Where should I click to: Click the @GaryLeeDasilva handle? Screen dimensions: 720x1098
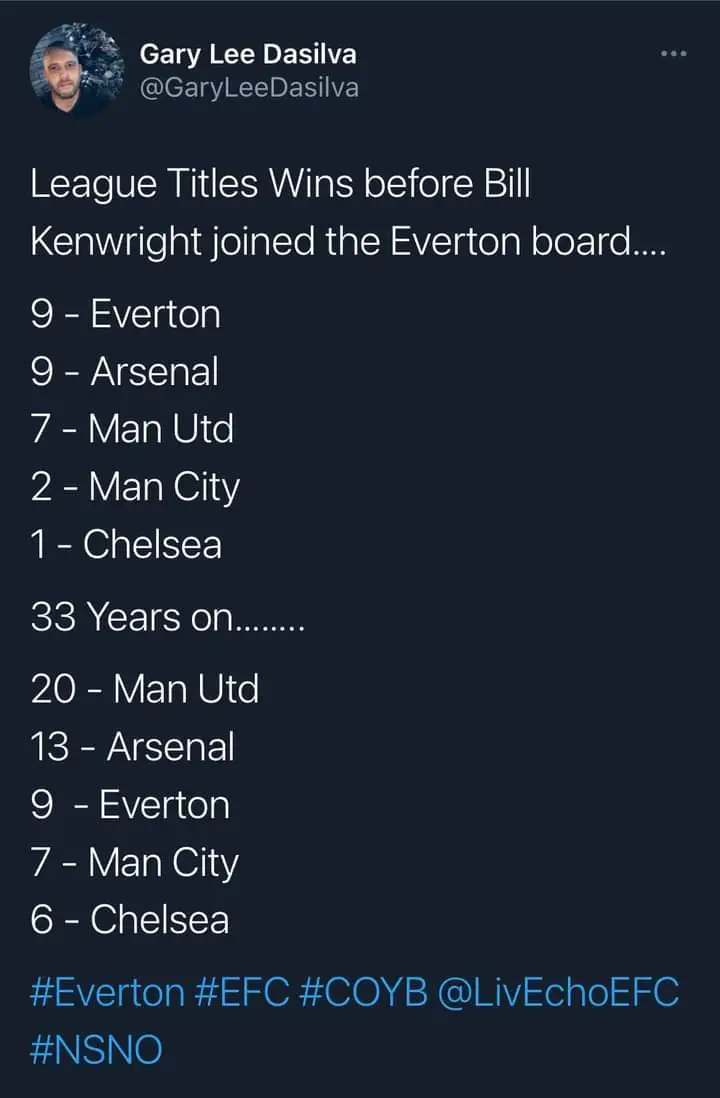pos(248,88)
